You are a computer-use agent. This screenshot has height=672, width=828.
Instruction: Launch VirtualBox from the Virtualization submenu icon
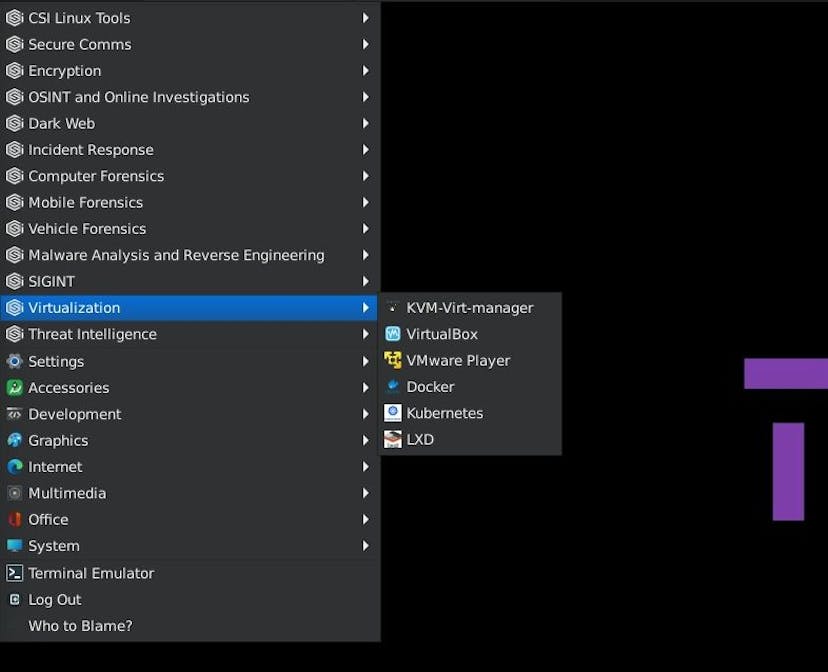(x=392, y=334)
